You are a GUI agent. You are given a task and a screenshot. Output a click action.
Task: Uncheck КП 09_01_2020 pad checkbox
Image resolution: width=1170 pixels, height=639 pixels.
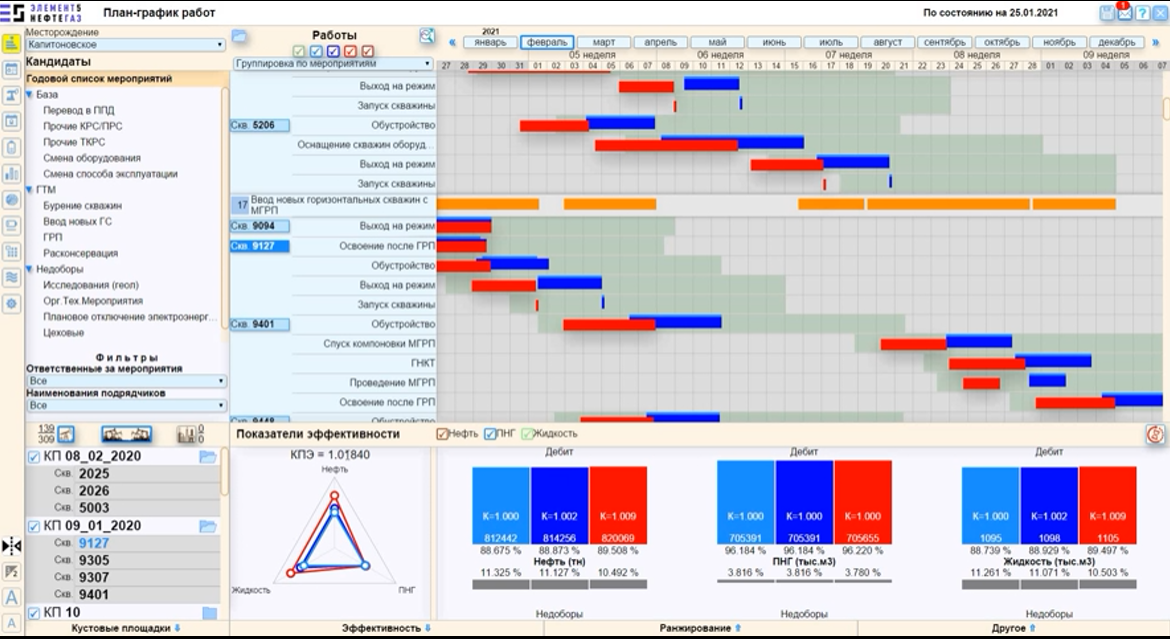[34, 526]
